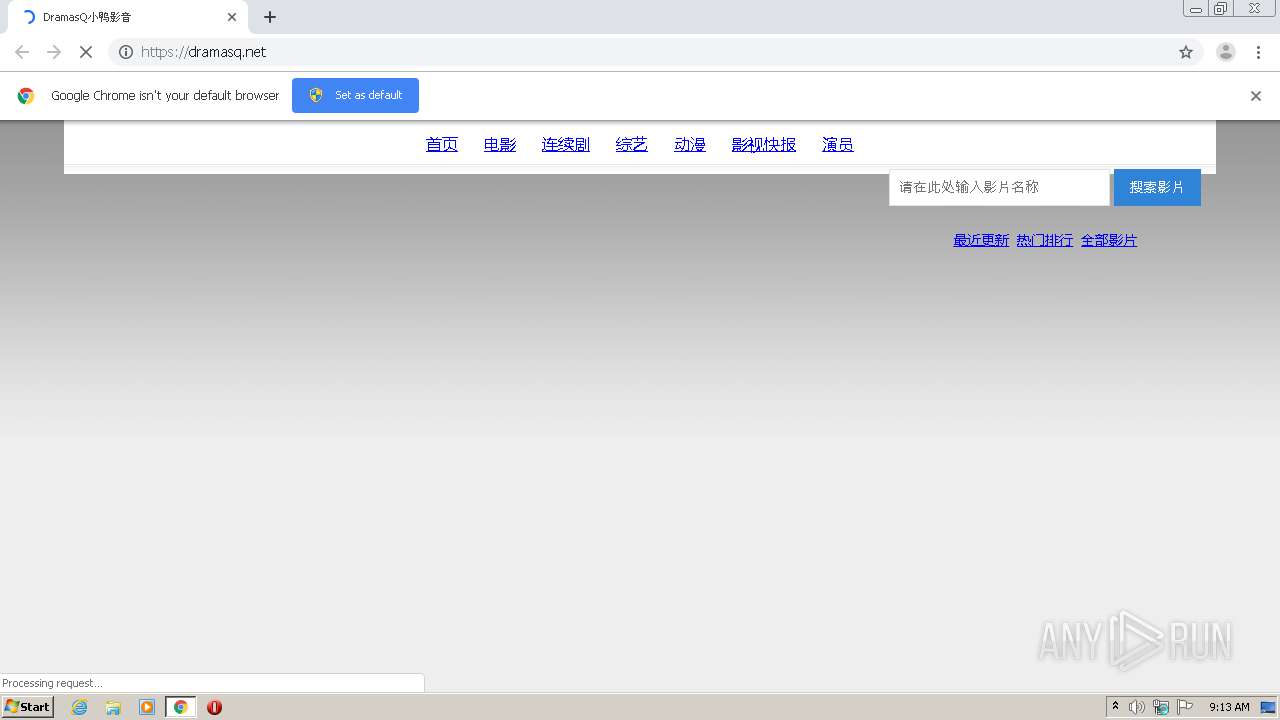The image size is (1280, 720).
Task: Click the 9:13 AM system clock
Action: click(1229, 707)
